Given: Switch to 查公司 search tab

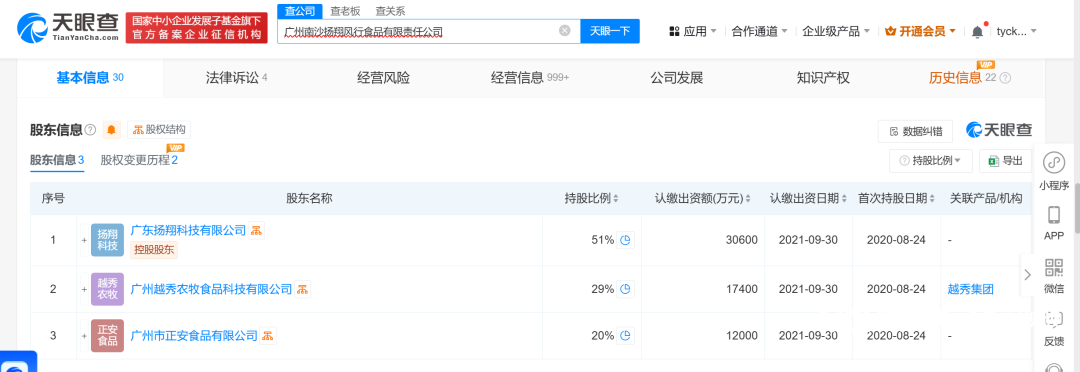Looking at the screenshot, I should [x=300, y=11].
